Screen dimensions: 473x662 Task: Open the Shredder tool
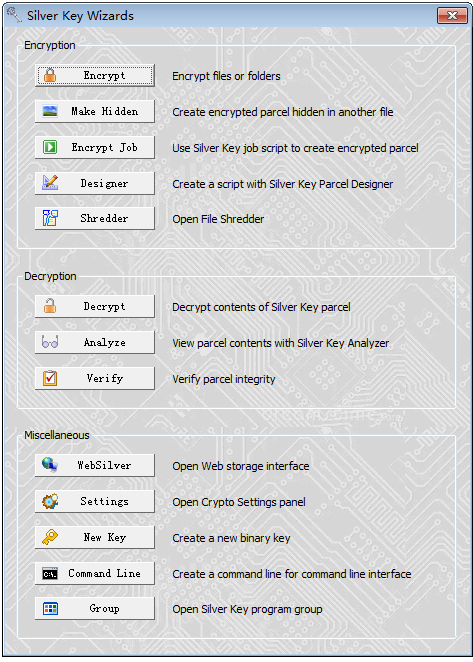point(95,218)
